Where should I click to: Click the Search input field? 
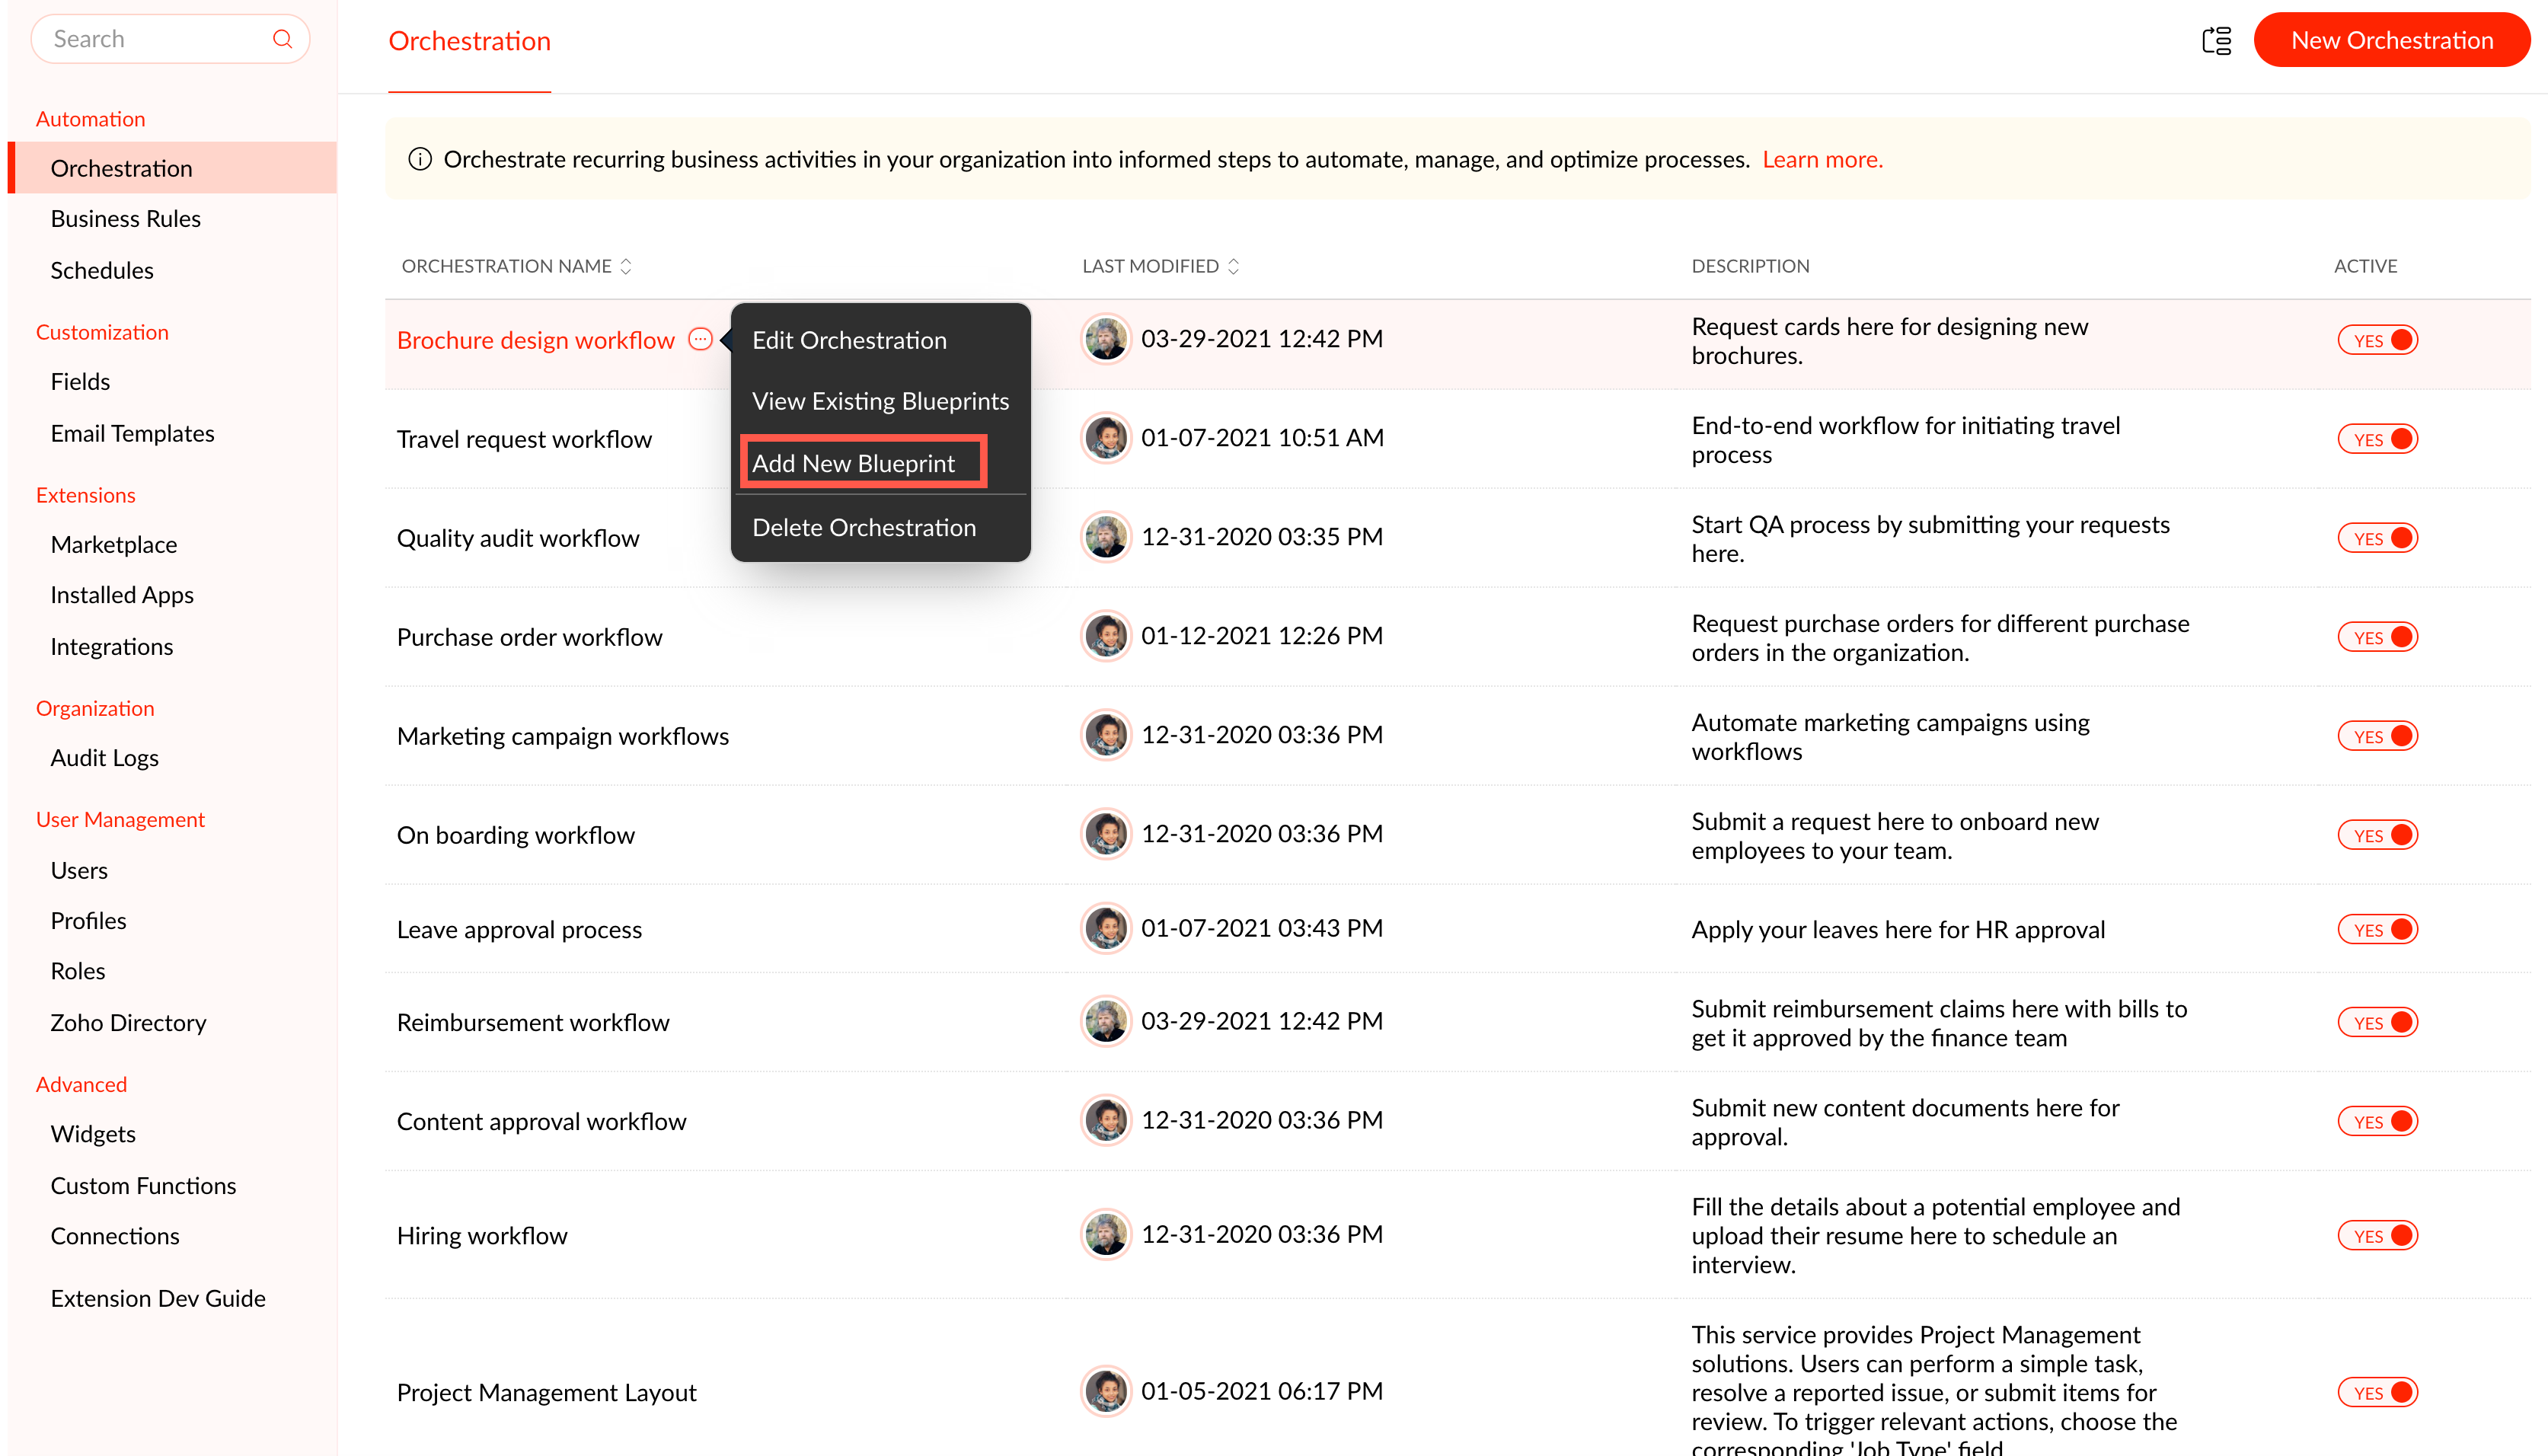pyautogui.click(x=150, y=39)
